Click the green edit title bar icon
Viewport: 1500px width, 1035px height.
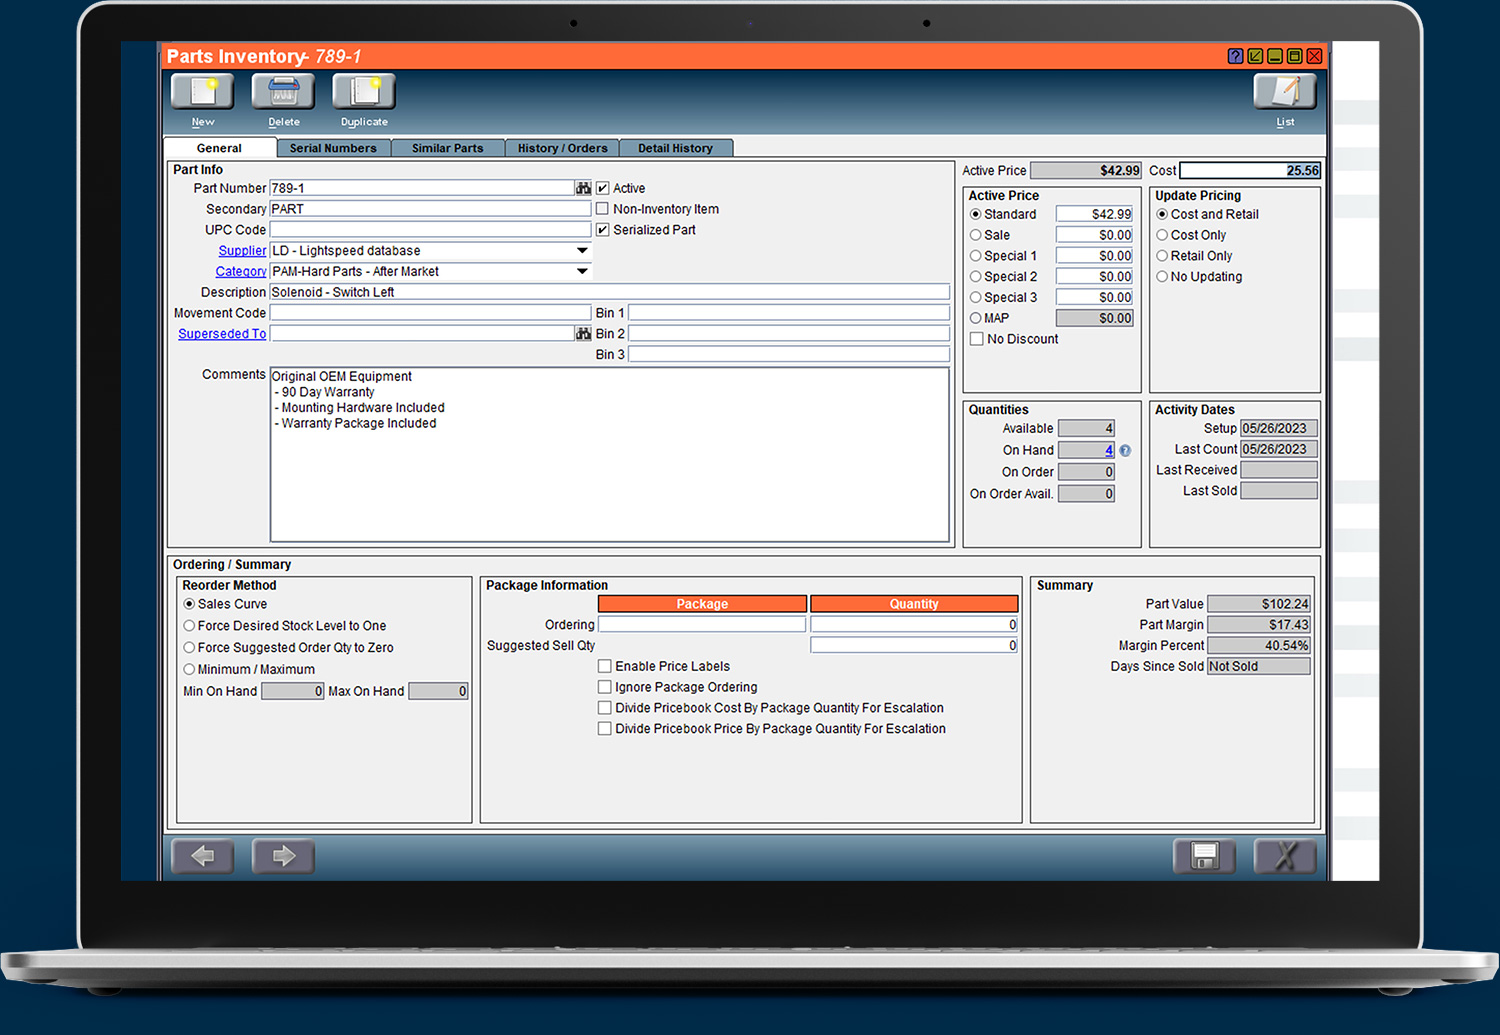[1255, 57]
